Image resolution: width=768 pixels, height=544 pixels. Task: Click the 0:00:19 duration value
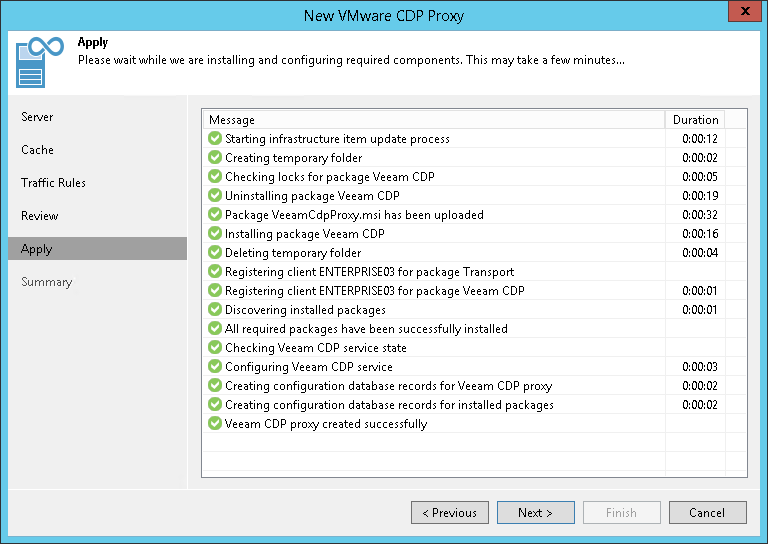click(x=700, y=196)
